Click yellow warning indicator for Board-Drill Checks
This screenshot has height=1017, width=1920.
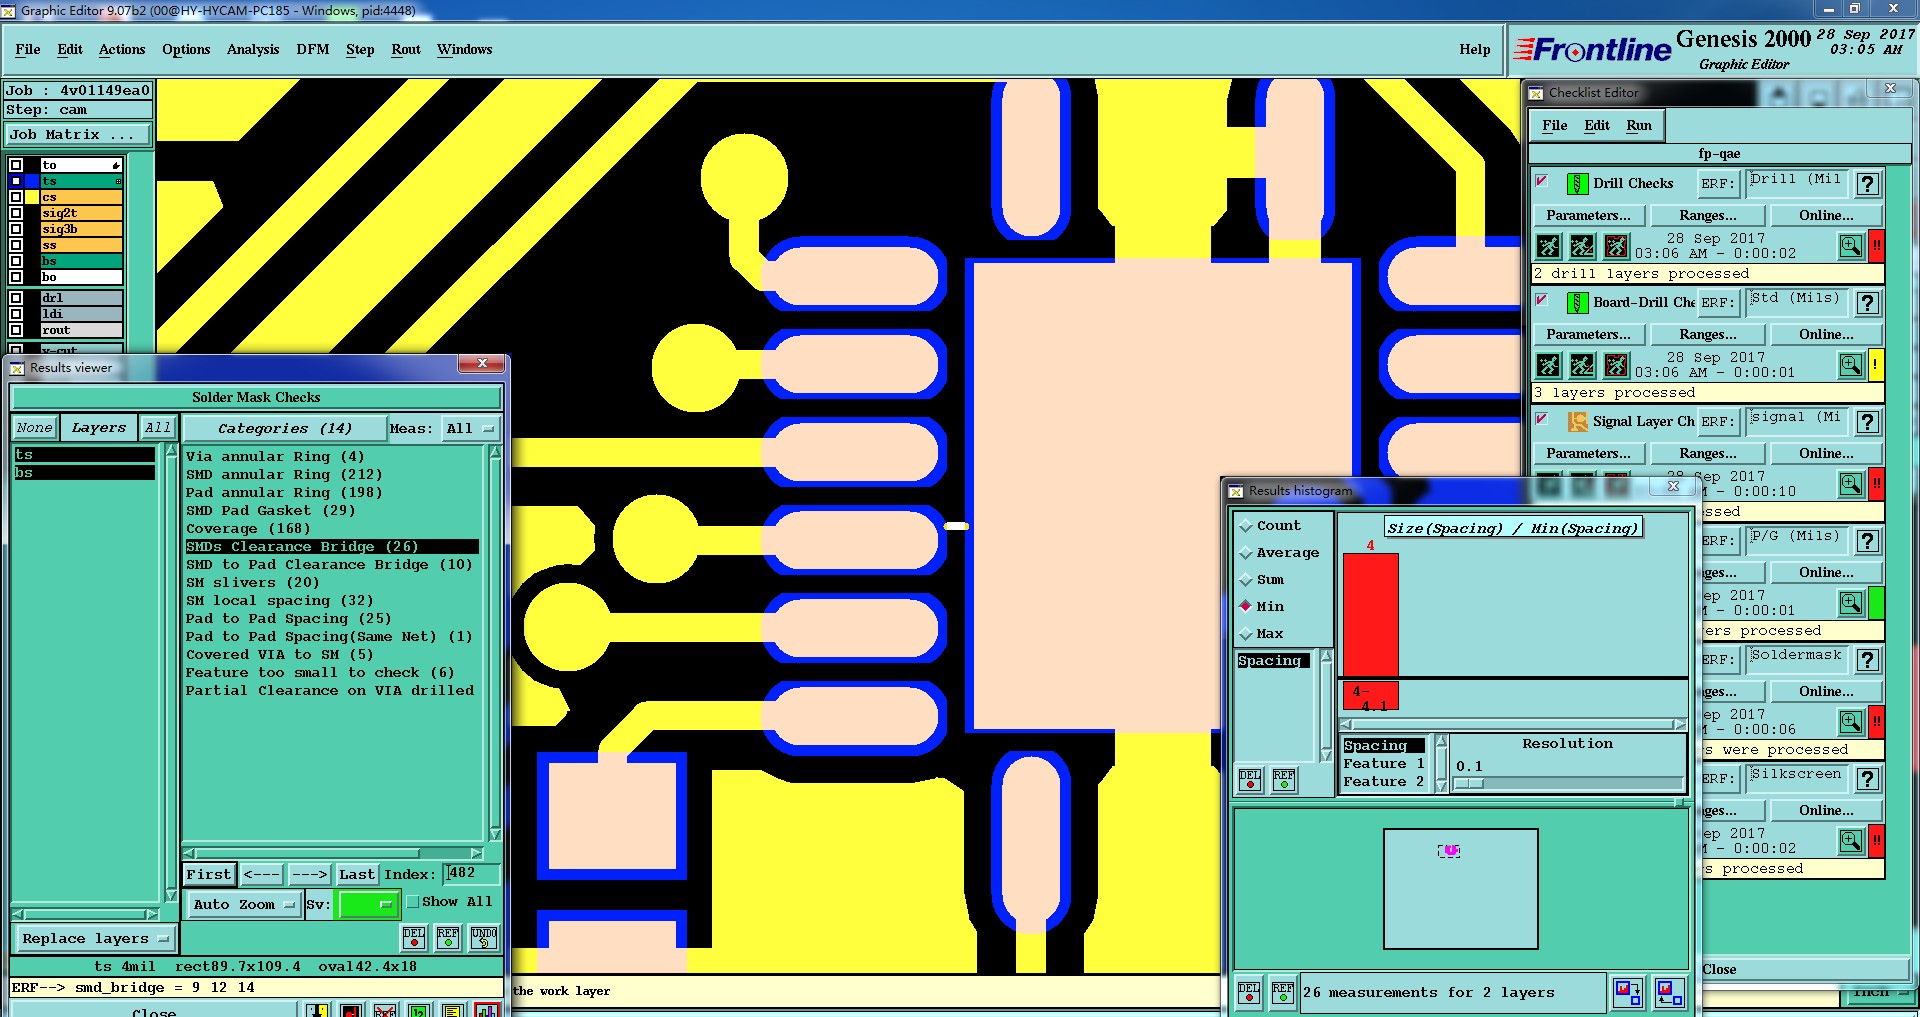coord(1877,365)
